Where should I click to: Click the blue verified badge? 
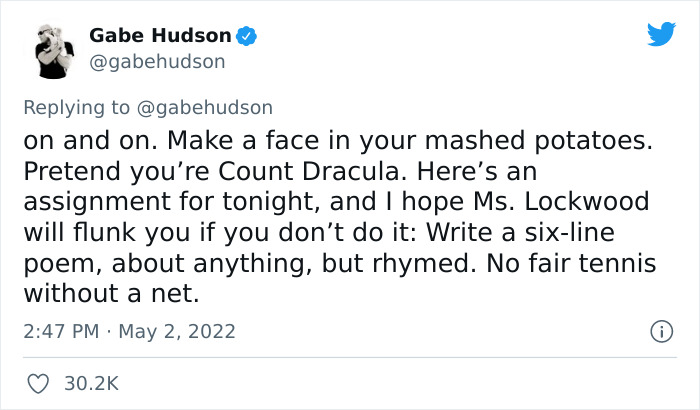pyautogui.click(x=247, y=37)
